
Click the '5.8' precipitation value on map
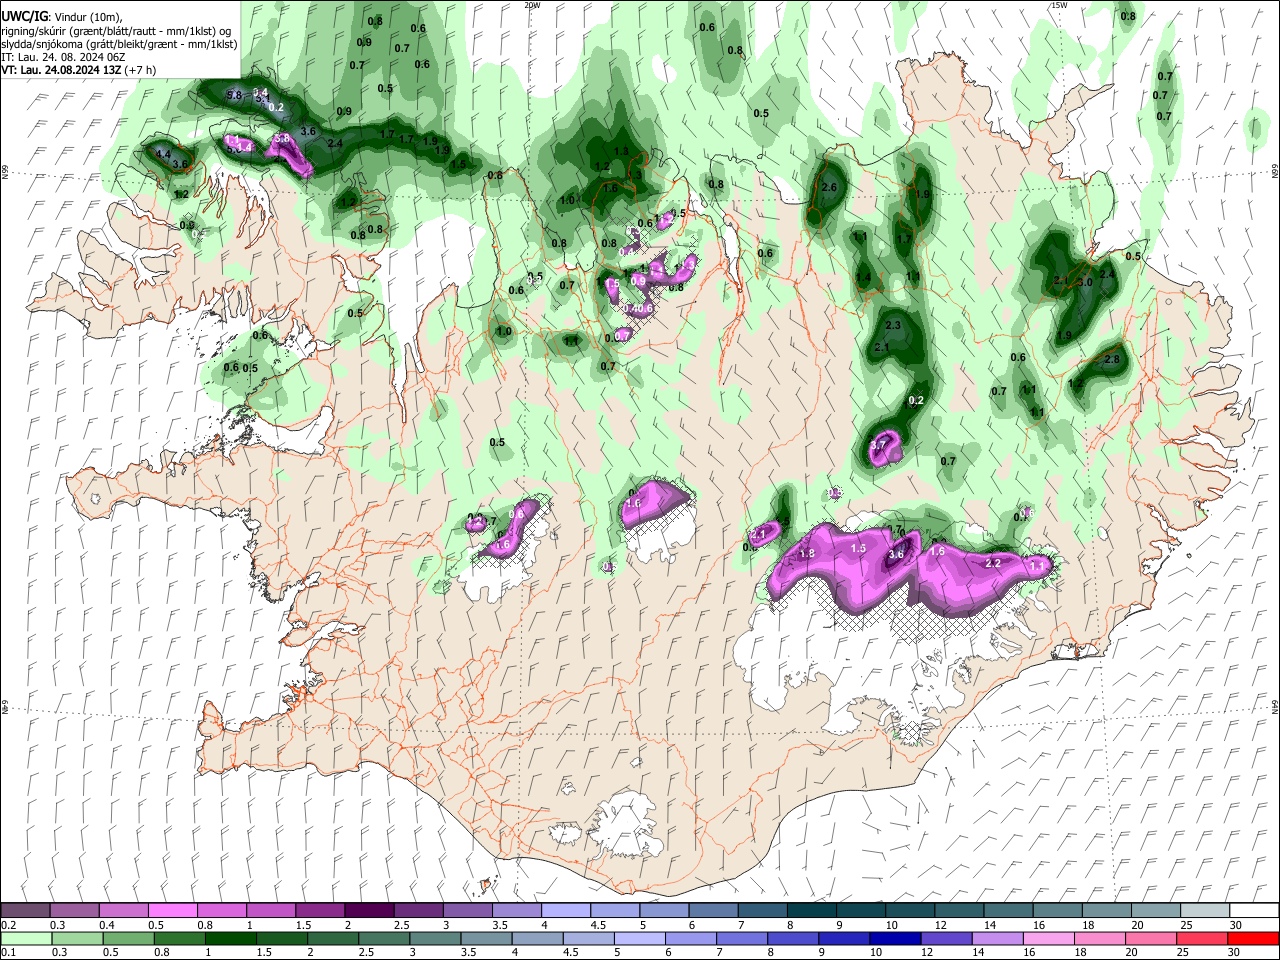[234, 95]
